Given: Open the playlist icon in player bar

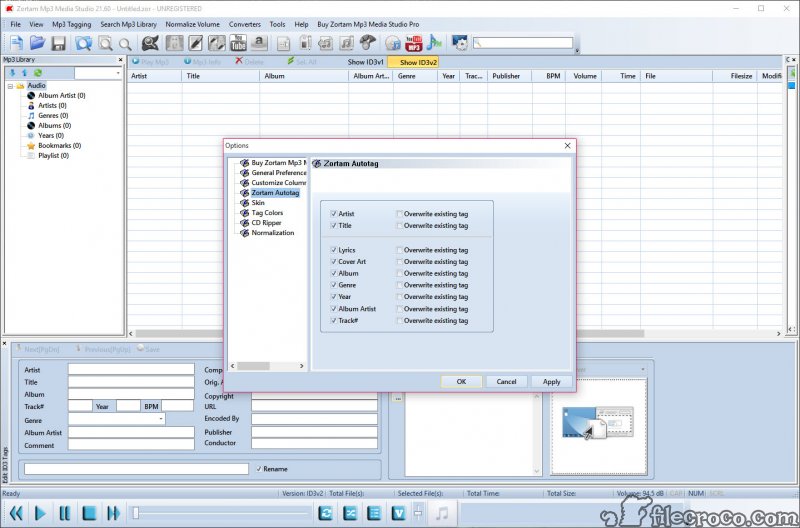Looking at the screenshot, I should [374, 513].
